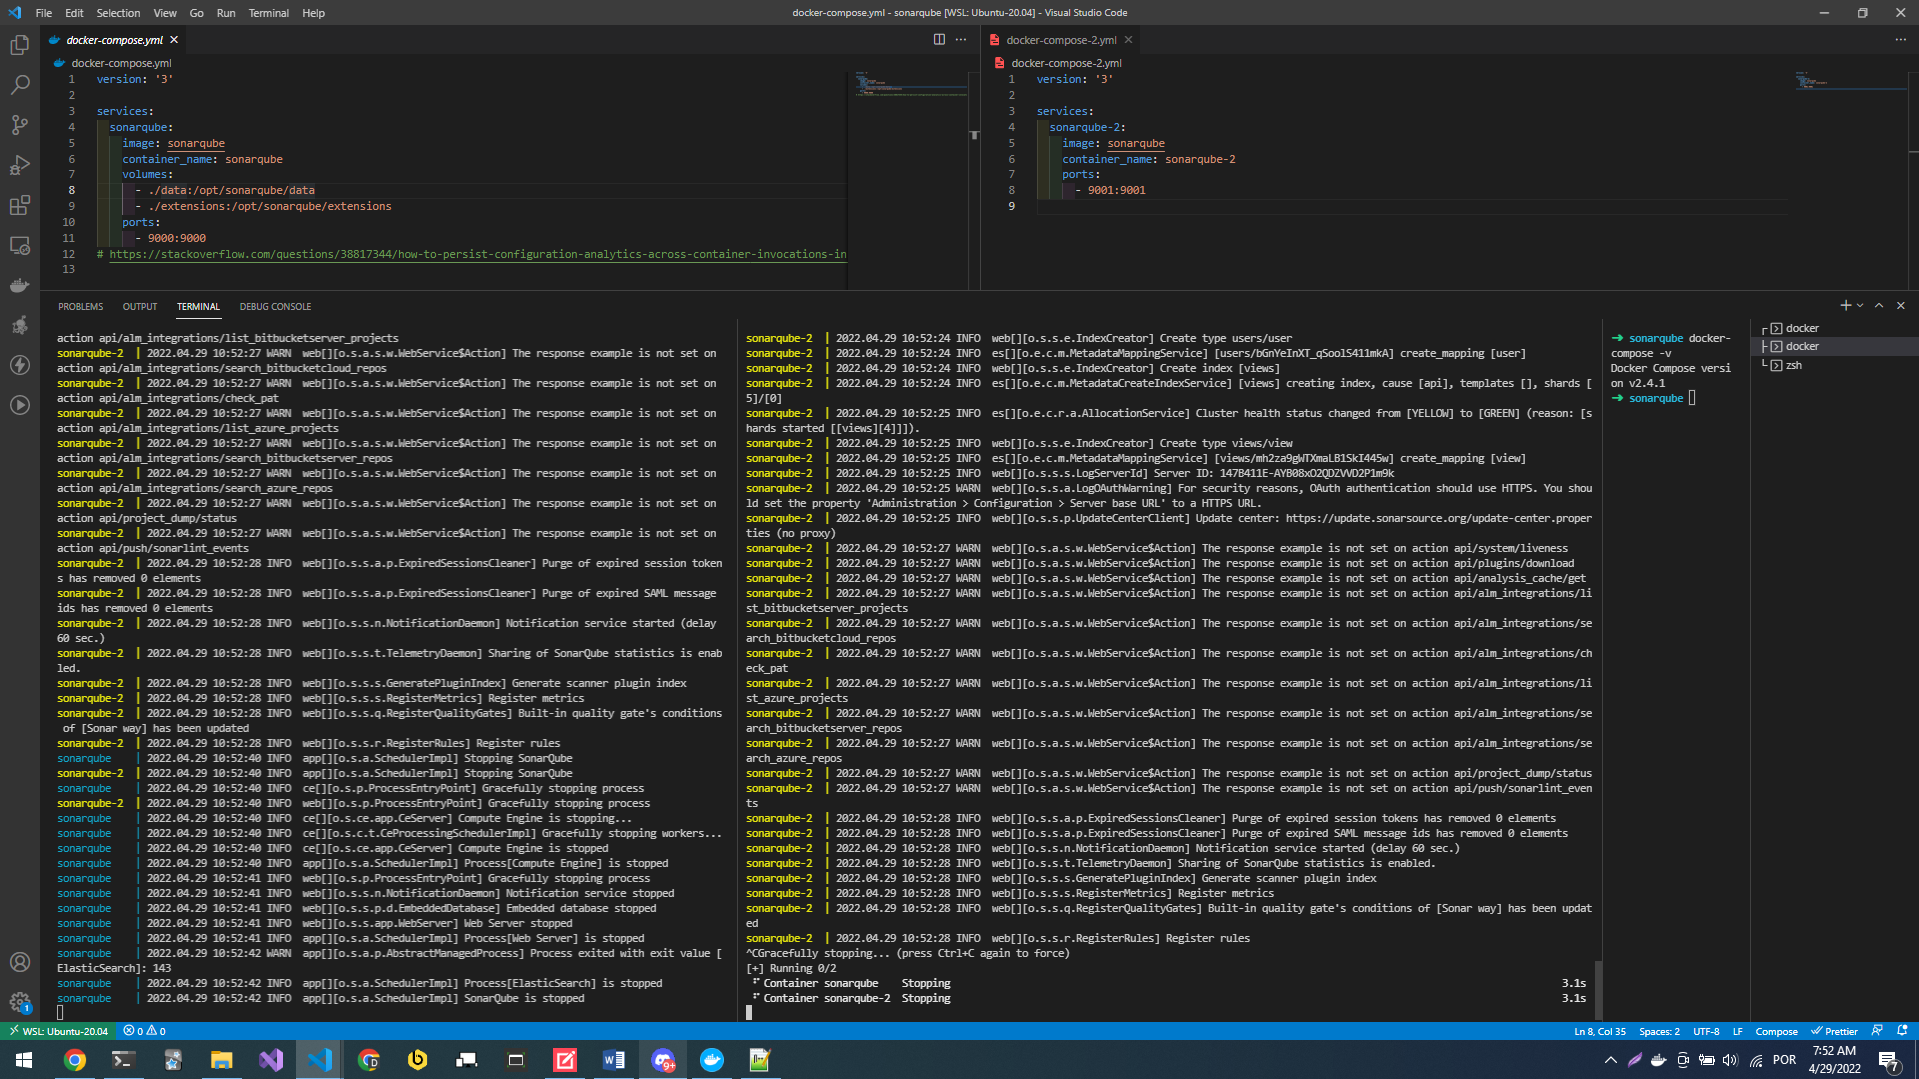Screen dimensions: 1919x1079
Task: Click the Prettier status bar item
Action: pyautogui.click(x=1834, y=1031)
